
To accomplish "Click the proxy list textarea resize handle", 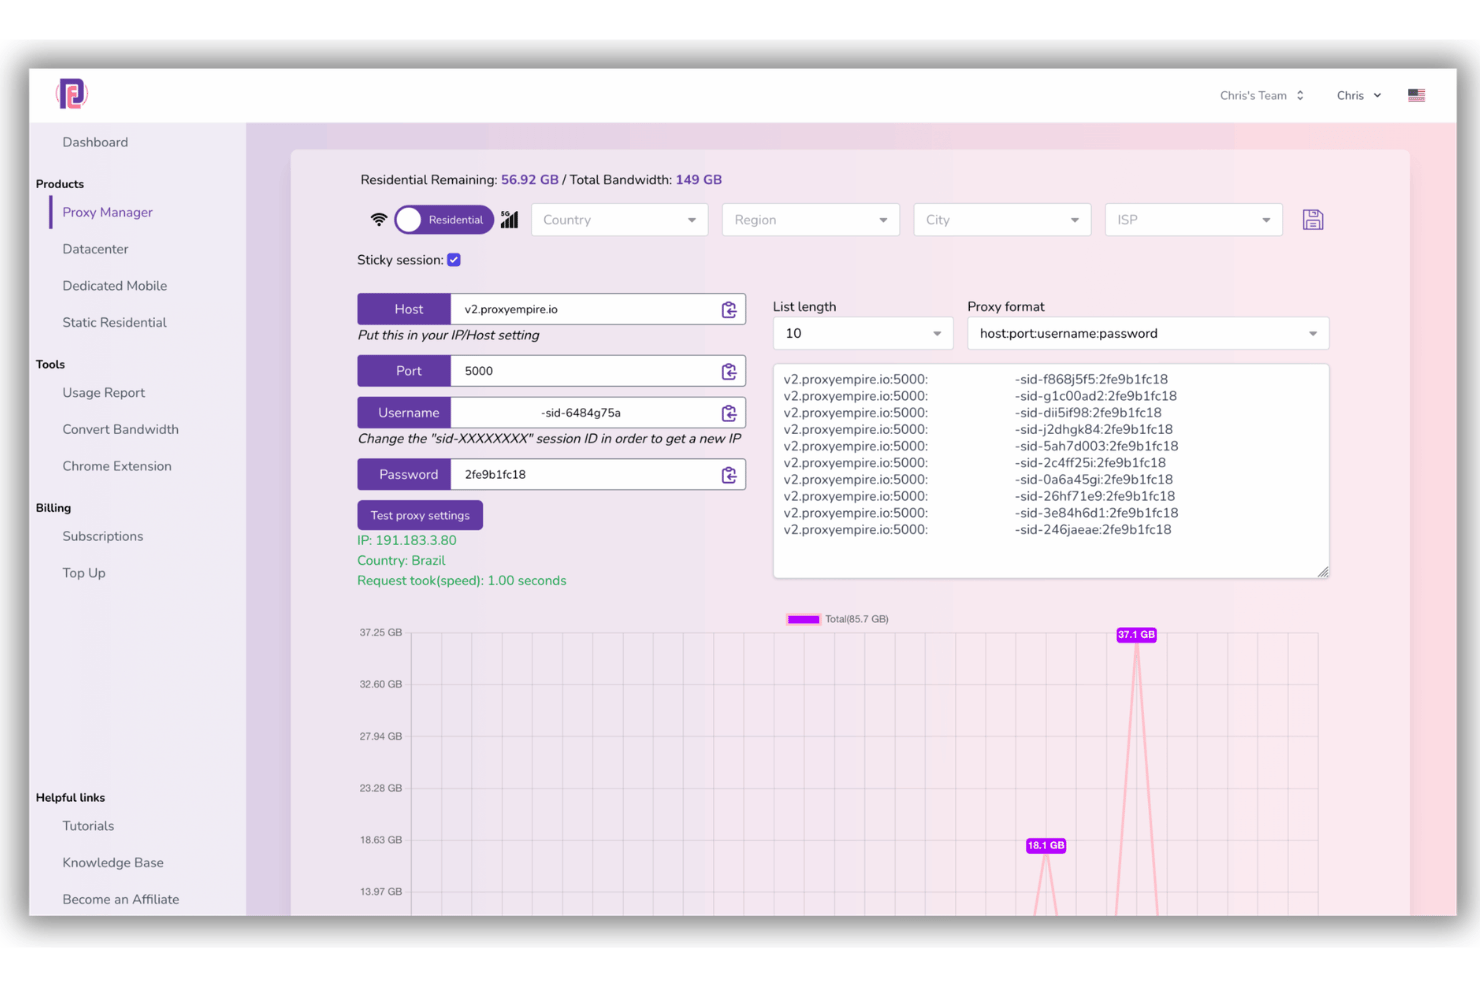I will pos(1322,572).
